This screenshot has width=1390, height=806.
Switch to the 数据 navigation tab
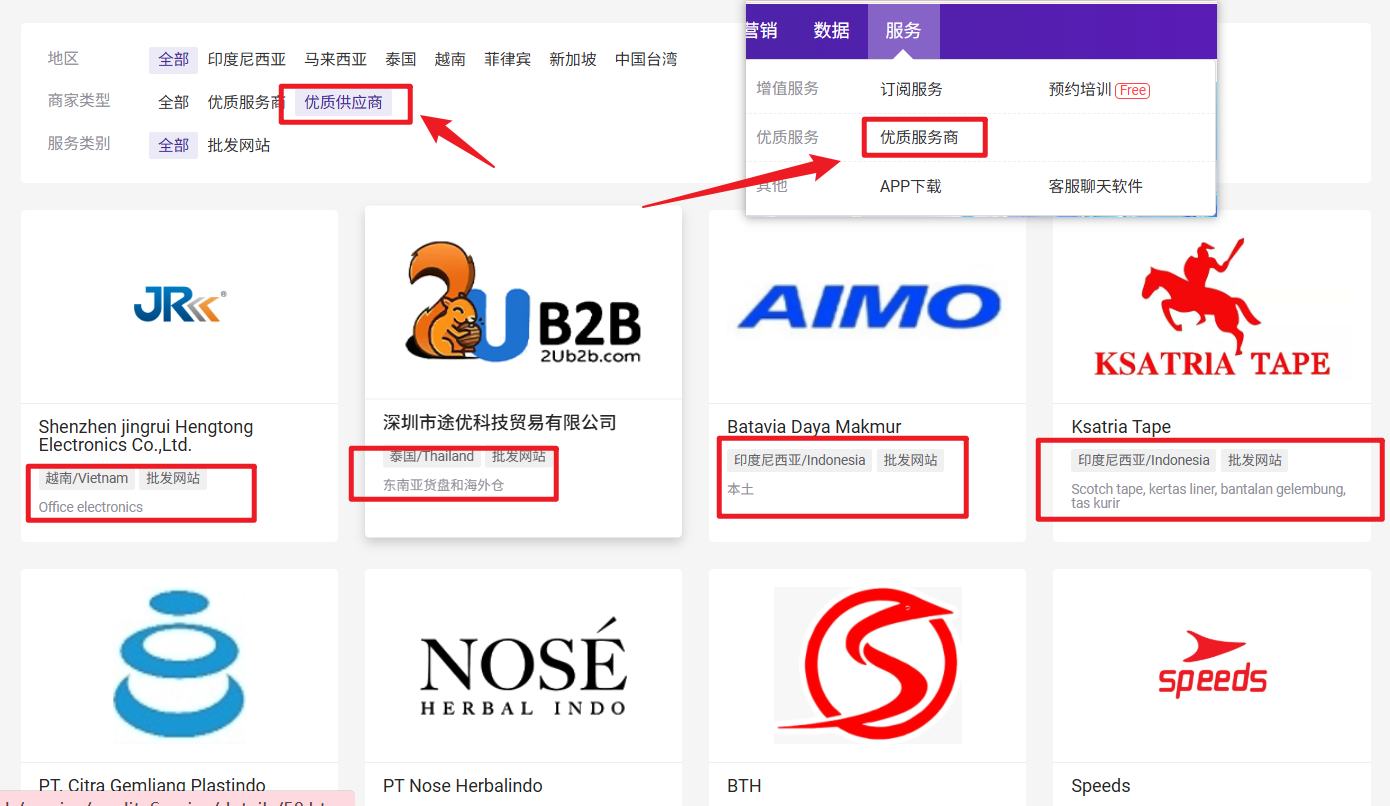click(x=831, y=31)
